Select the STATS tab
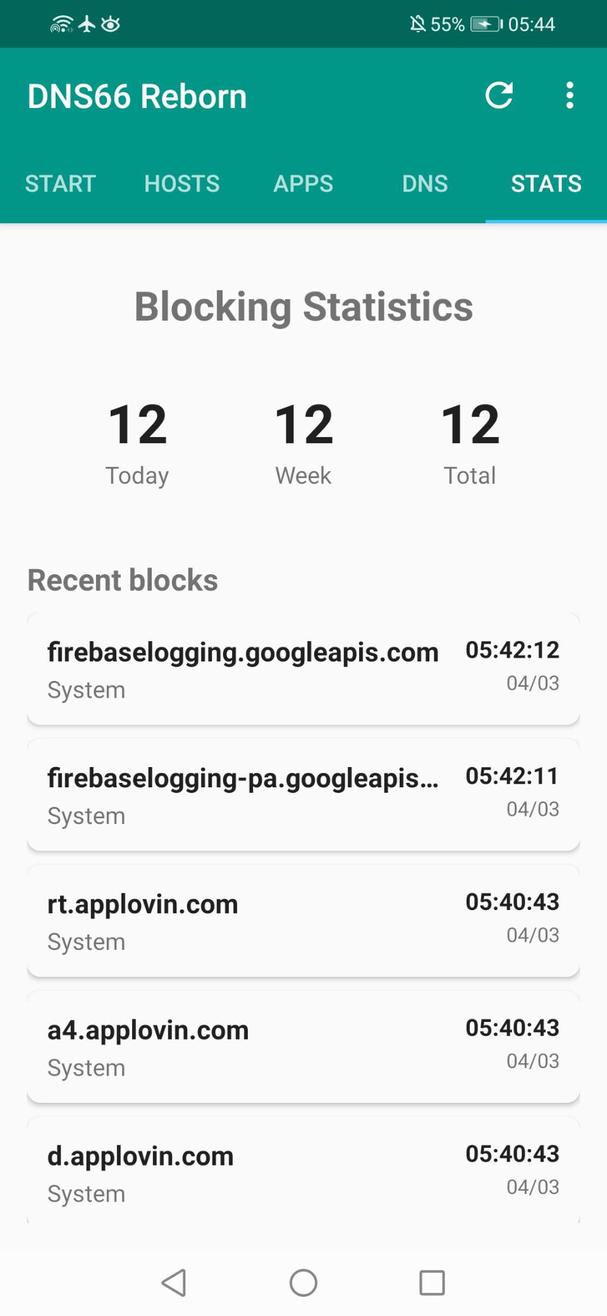 (546, 184)
